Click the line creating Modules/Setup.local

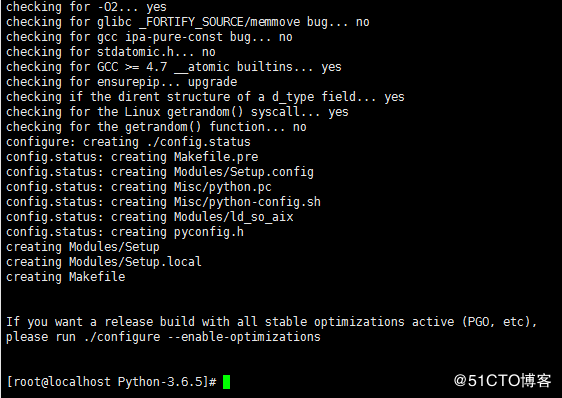click(104, 261)
